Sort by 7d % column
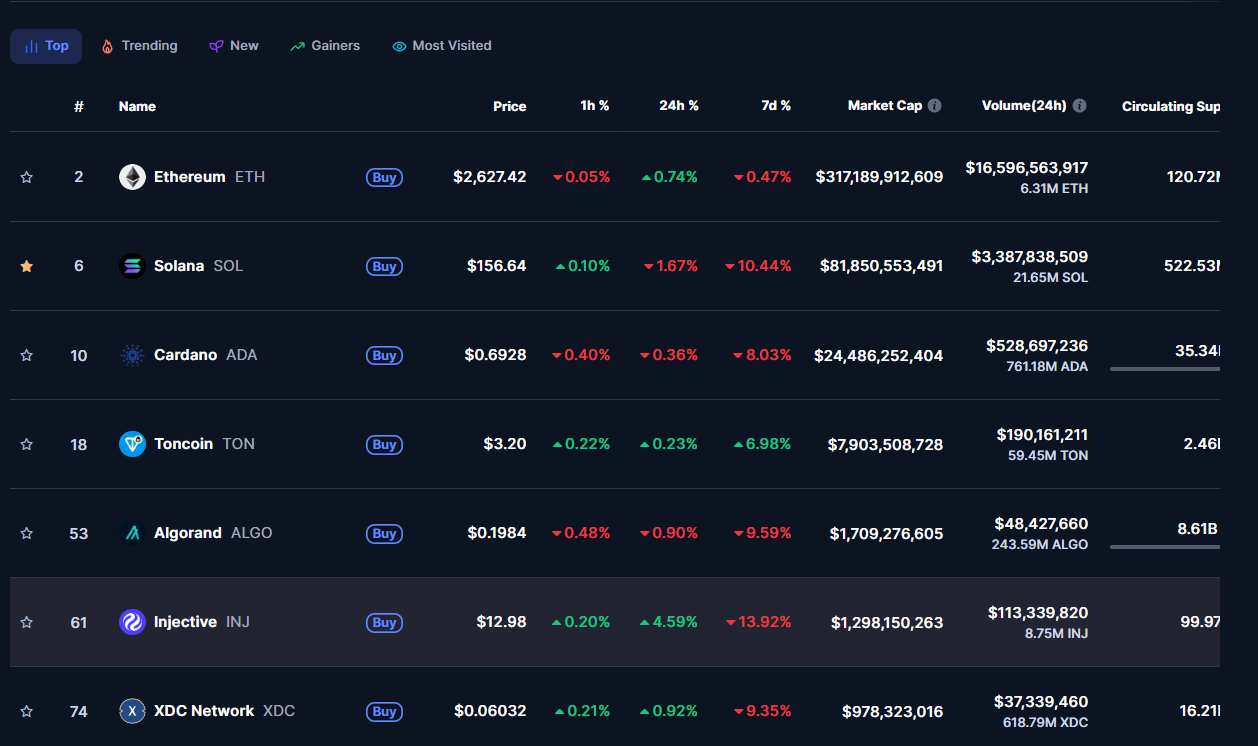The height and width of the screenshot is (746, 1258). click(x=776, y=106)
